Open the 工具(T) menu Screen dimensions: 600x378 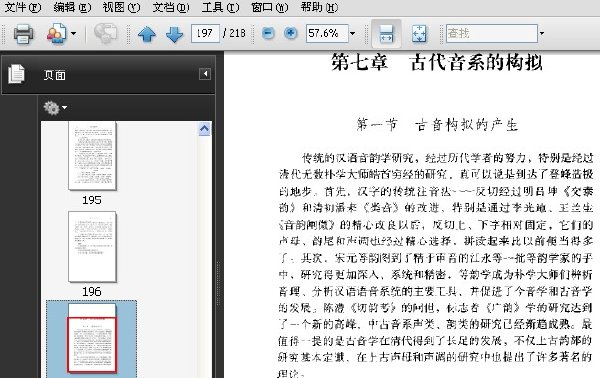click(x=220, y=7)
